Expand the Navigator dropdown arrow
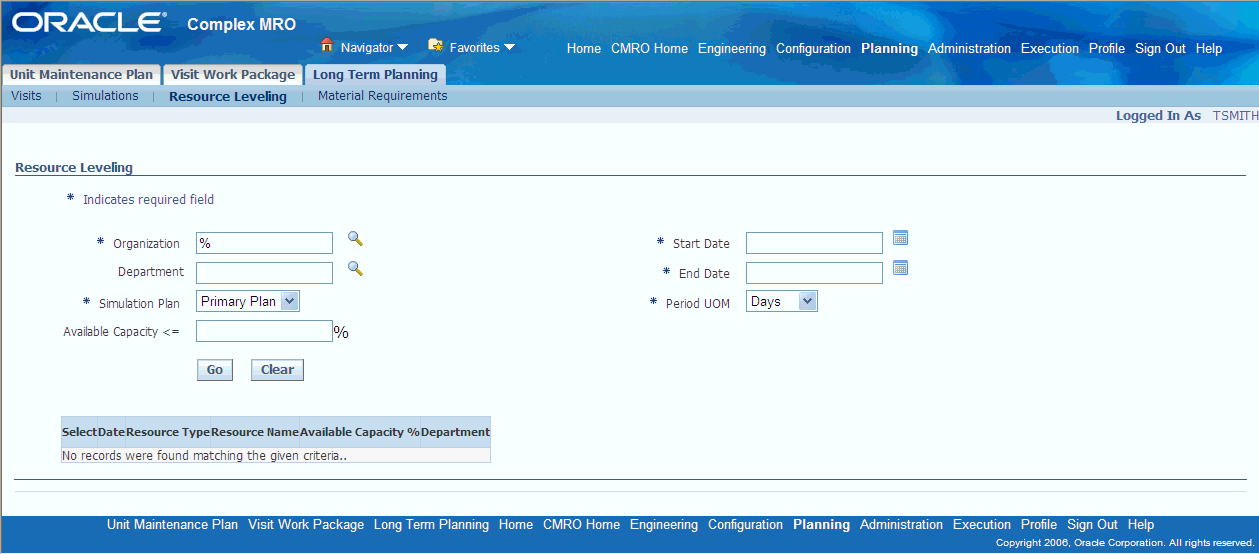1259x554 pixels. (x=402, y=47)
